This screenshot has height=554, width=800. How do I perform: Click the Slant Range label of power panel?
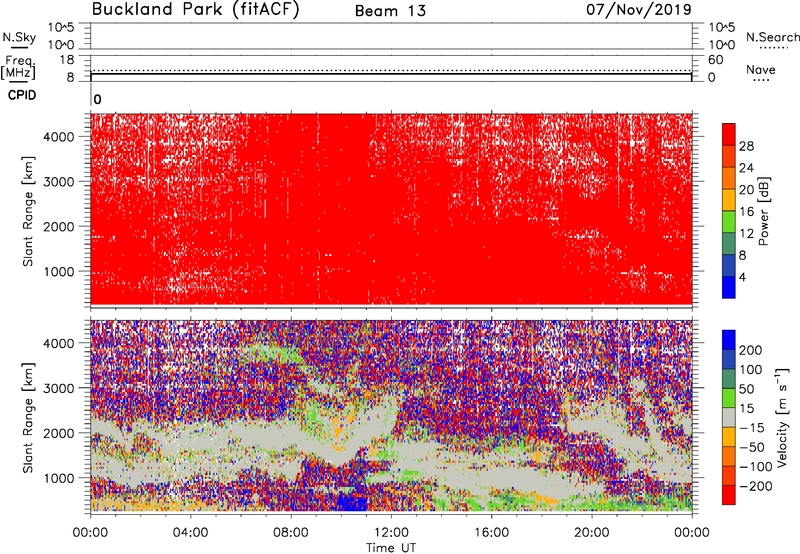pos(28,211)
